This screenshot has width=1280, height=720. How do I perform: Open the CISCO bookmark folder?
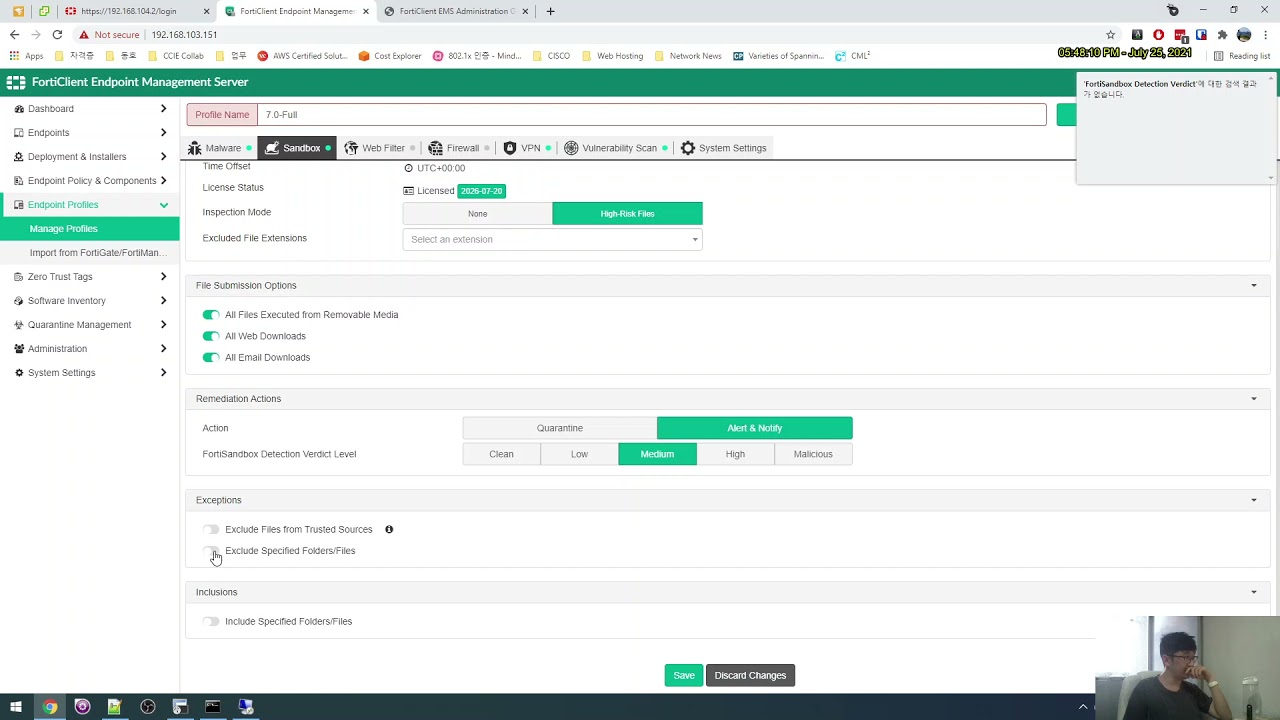pos(552,56)
